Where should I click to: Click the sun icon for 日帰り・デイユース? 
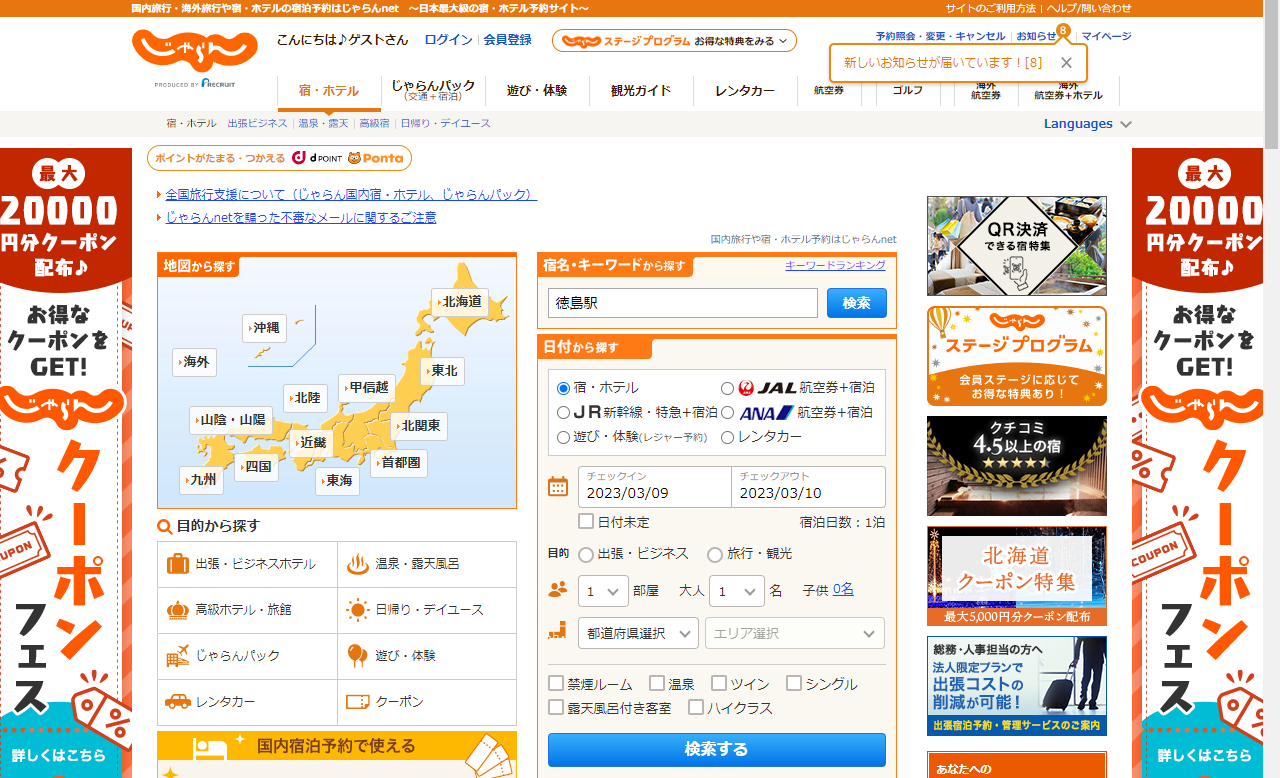pyautogui.click(x=358, y=610)
